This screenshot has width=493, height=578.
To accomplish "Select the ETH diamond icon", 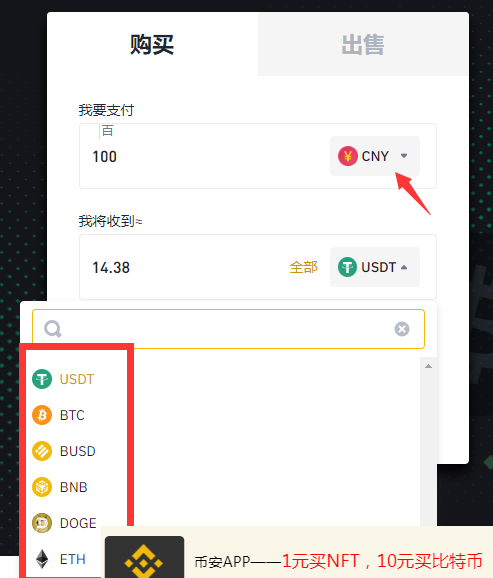I will pos(42,559).
